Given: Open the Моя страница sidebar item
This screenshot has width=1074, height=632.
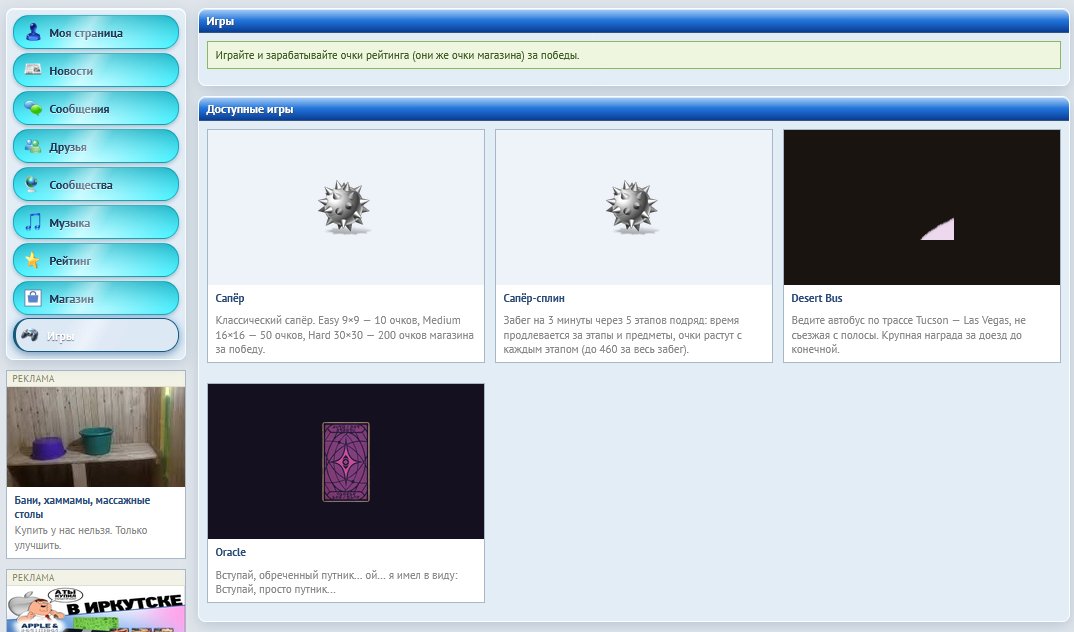Looking at the screenshot, I should tap(96, 32).
